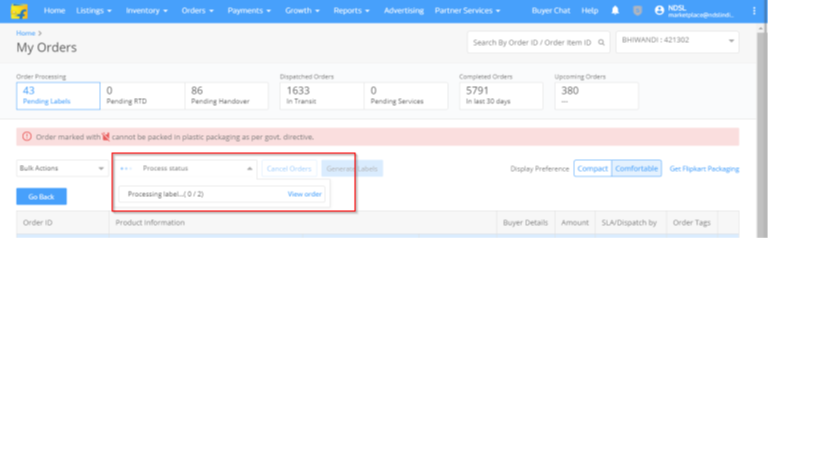
Task: Open the BHIWANDI : 421302 location dropdown
Action: pos(677,42)
